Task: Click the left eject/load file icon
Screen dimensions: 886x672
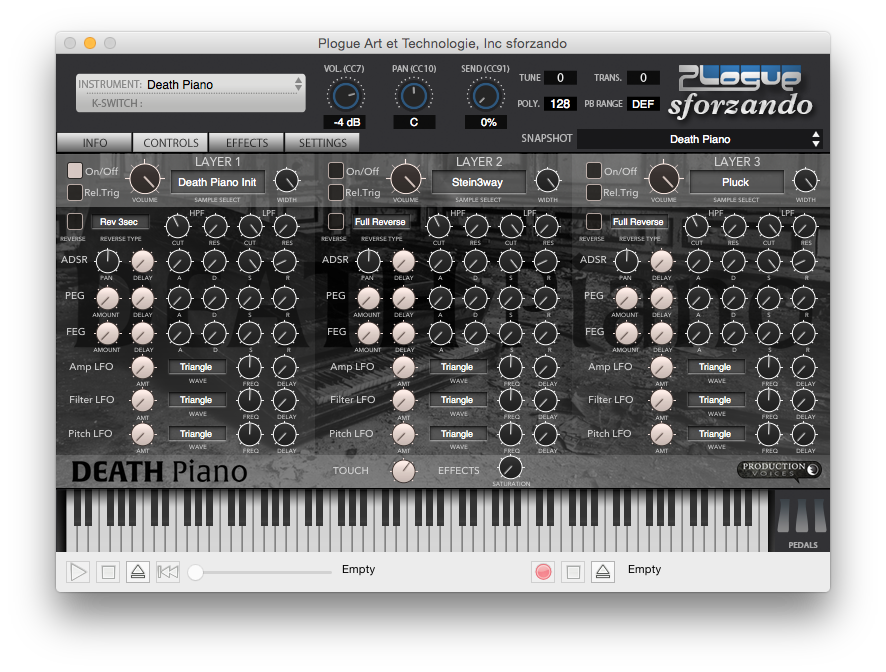Action: point(138,572)
